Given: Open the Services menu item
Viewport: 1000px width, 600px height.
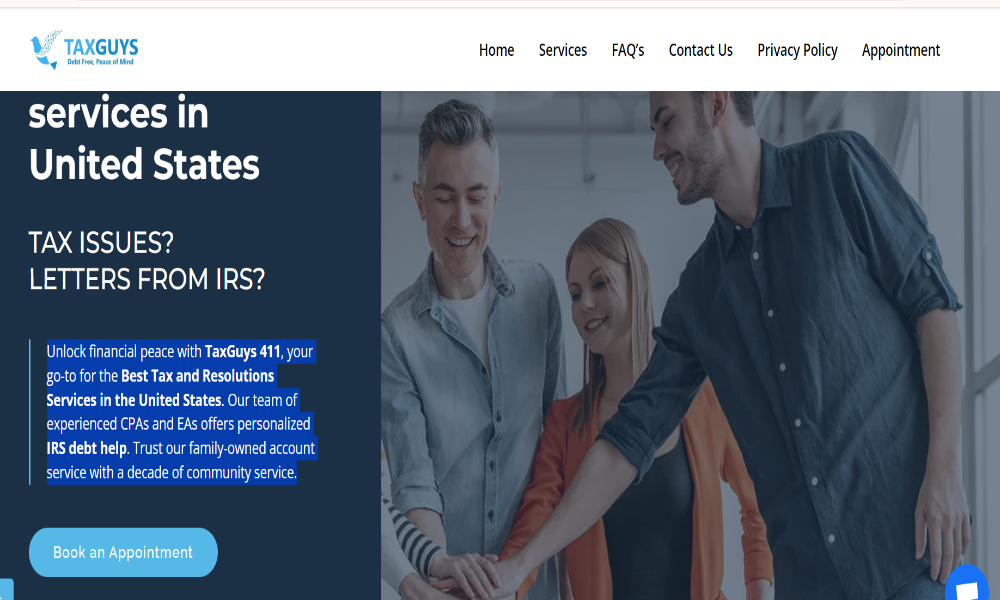Looking at the screenshot, I should (562, 50).
